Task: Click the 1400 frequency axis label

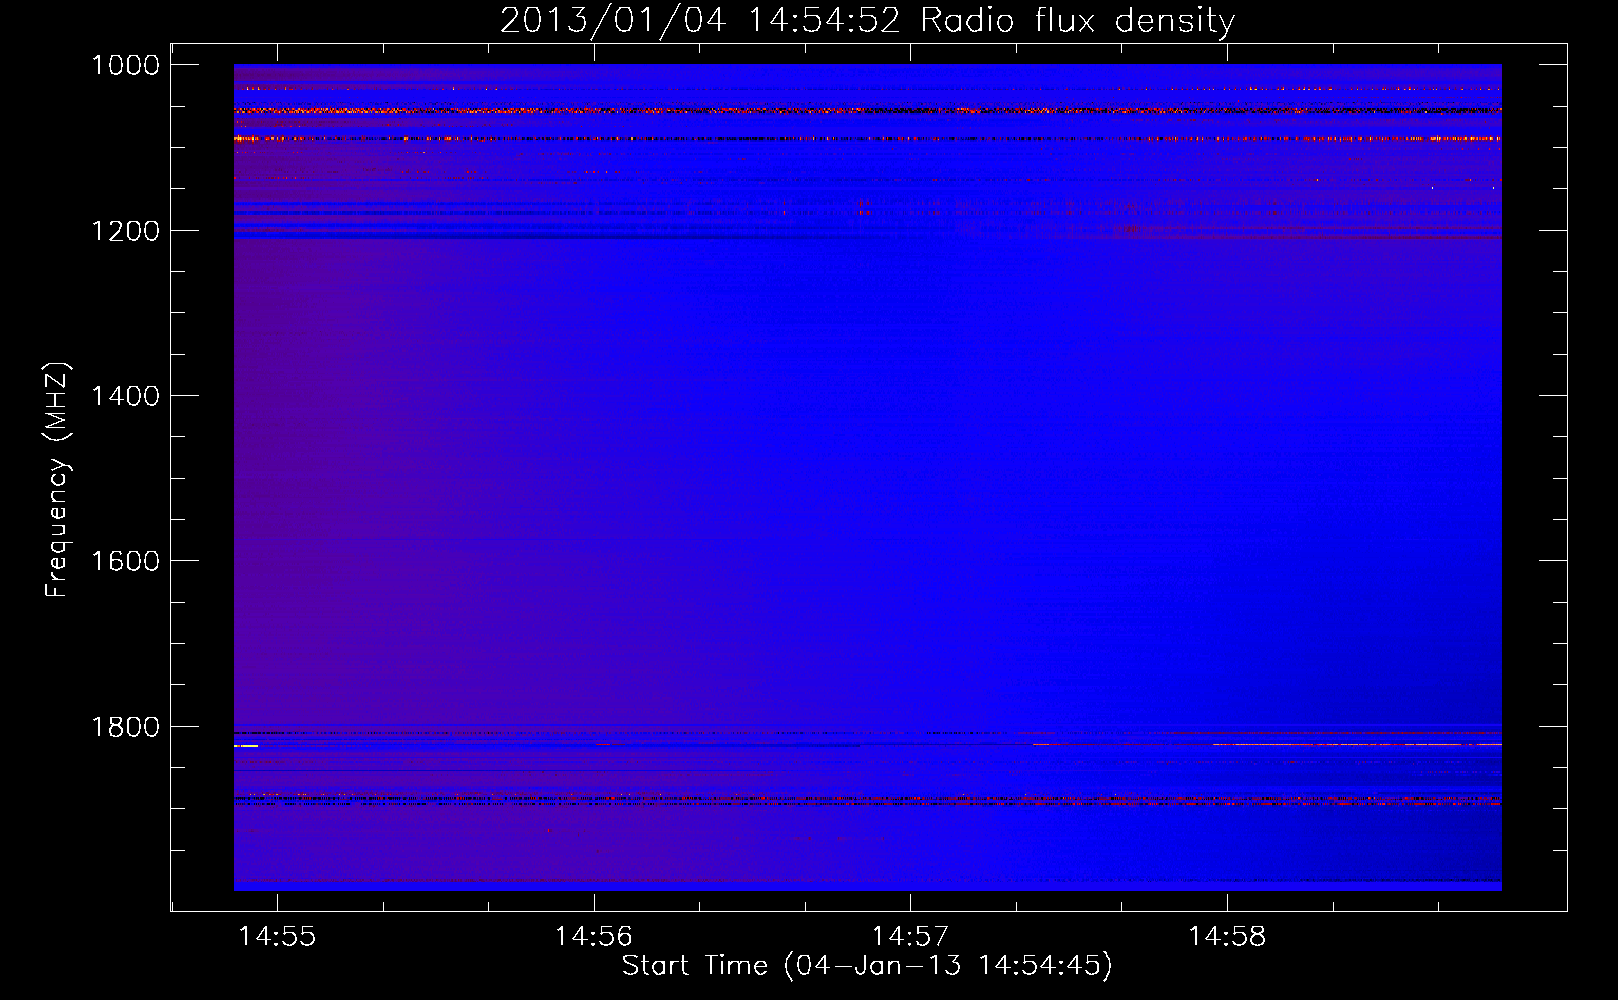Action: (x=125, y=396)
